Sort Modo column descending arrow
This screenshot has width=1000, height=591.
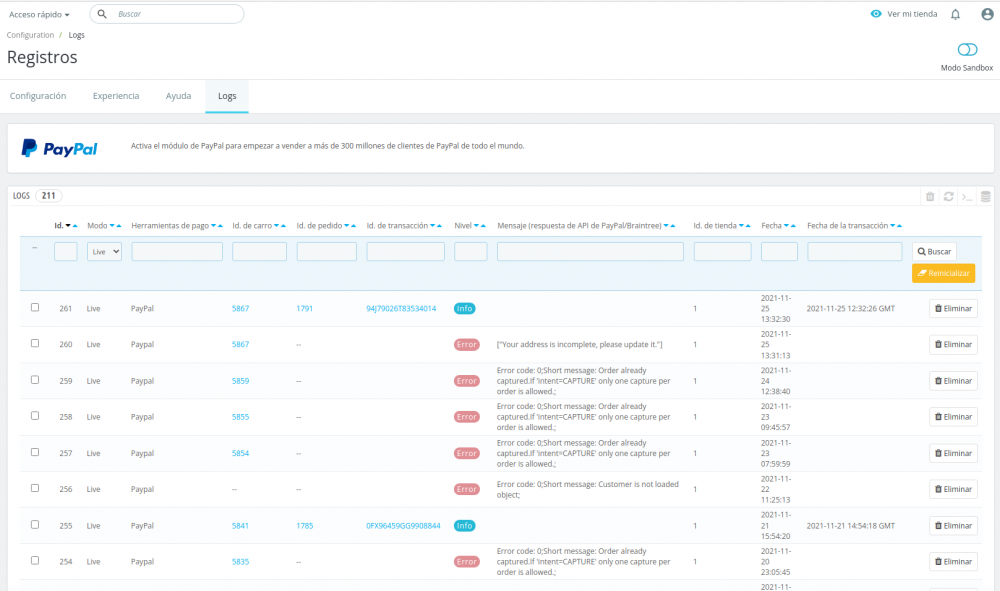click(x=112, y=226)
